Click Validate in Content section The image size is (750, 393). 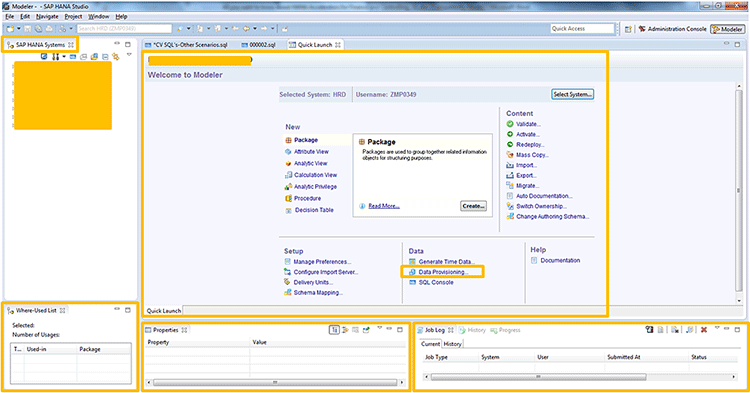(528, 124)
